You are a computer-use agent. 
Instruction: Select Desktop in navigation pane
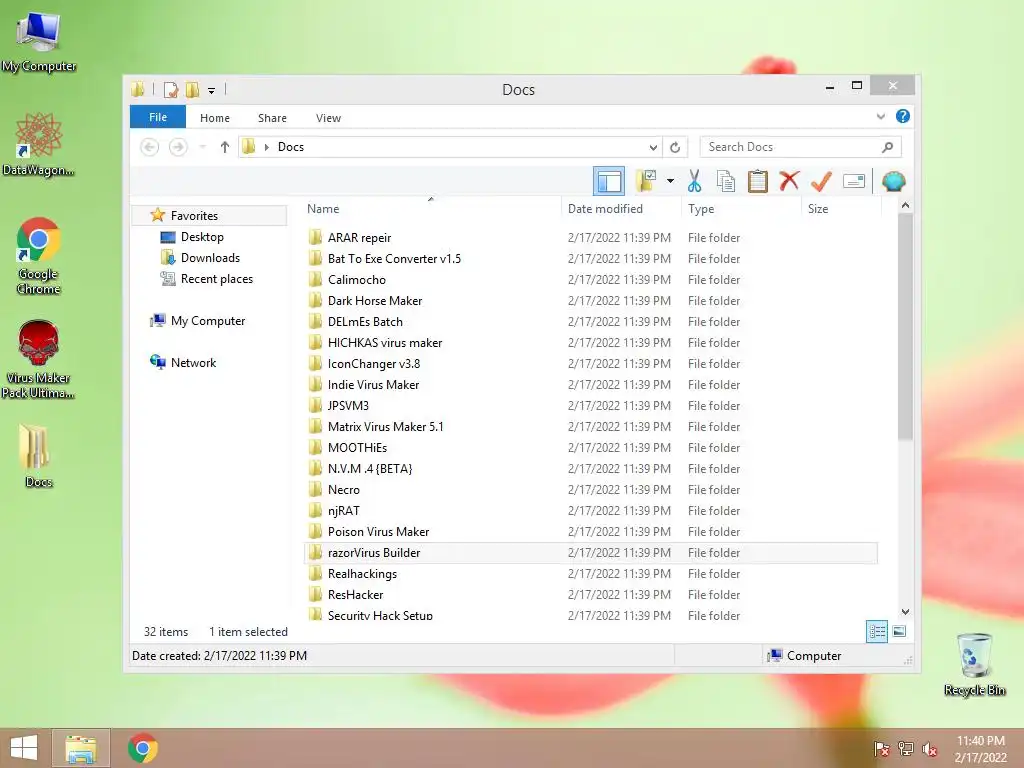tap(202, 237)
